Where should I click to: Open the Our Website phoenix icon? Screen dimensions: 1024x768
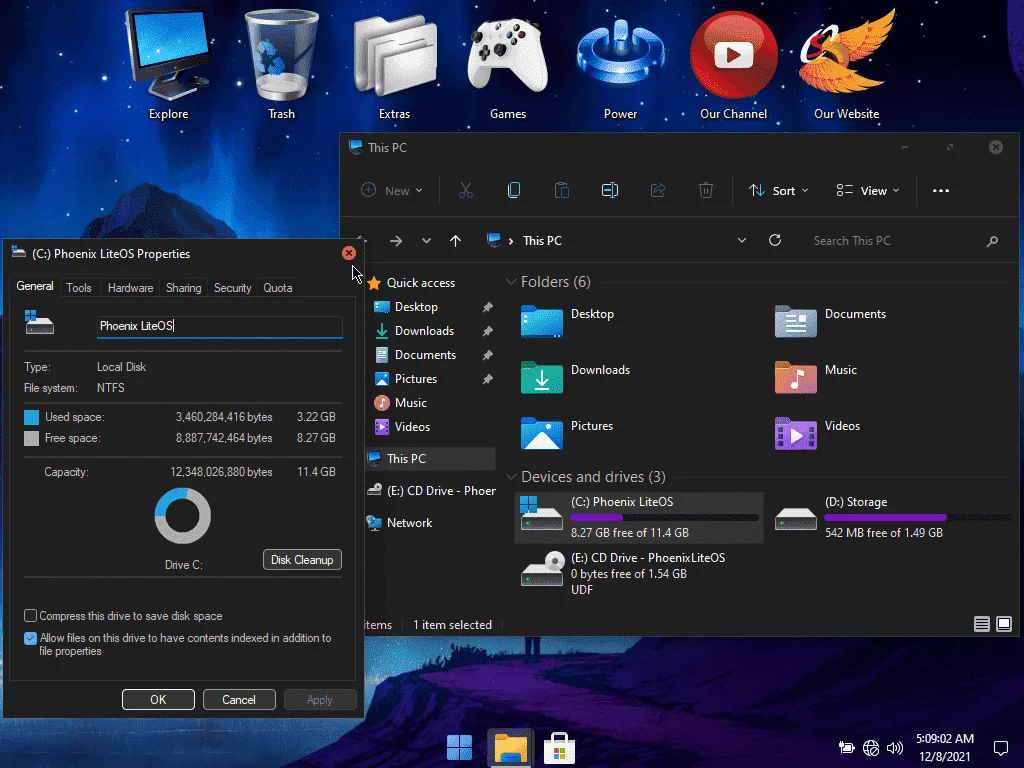(x=846, y=65)
